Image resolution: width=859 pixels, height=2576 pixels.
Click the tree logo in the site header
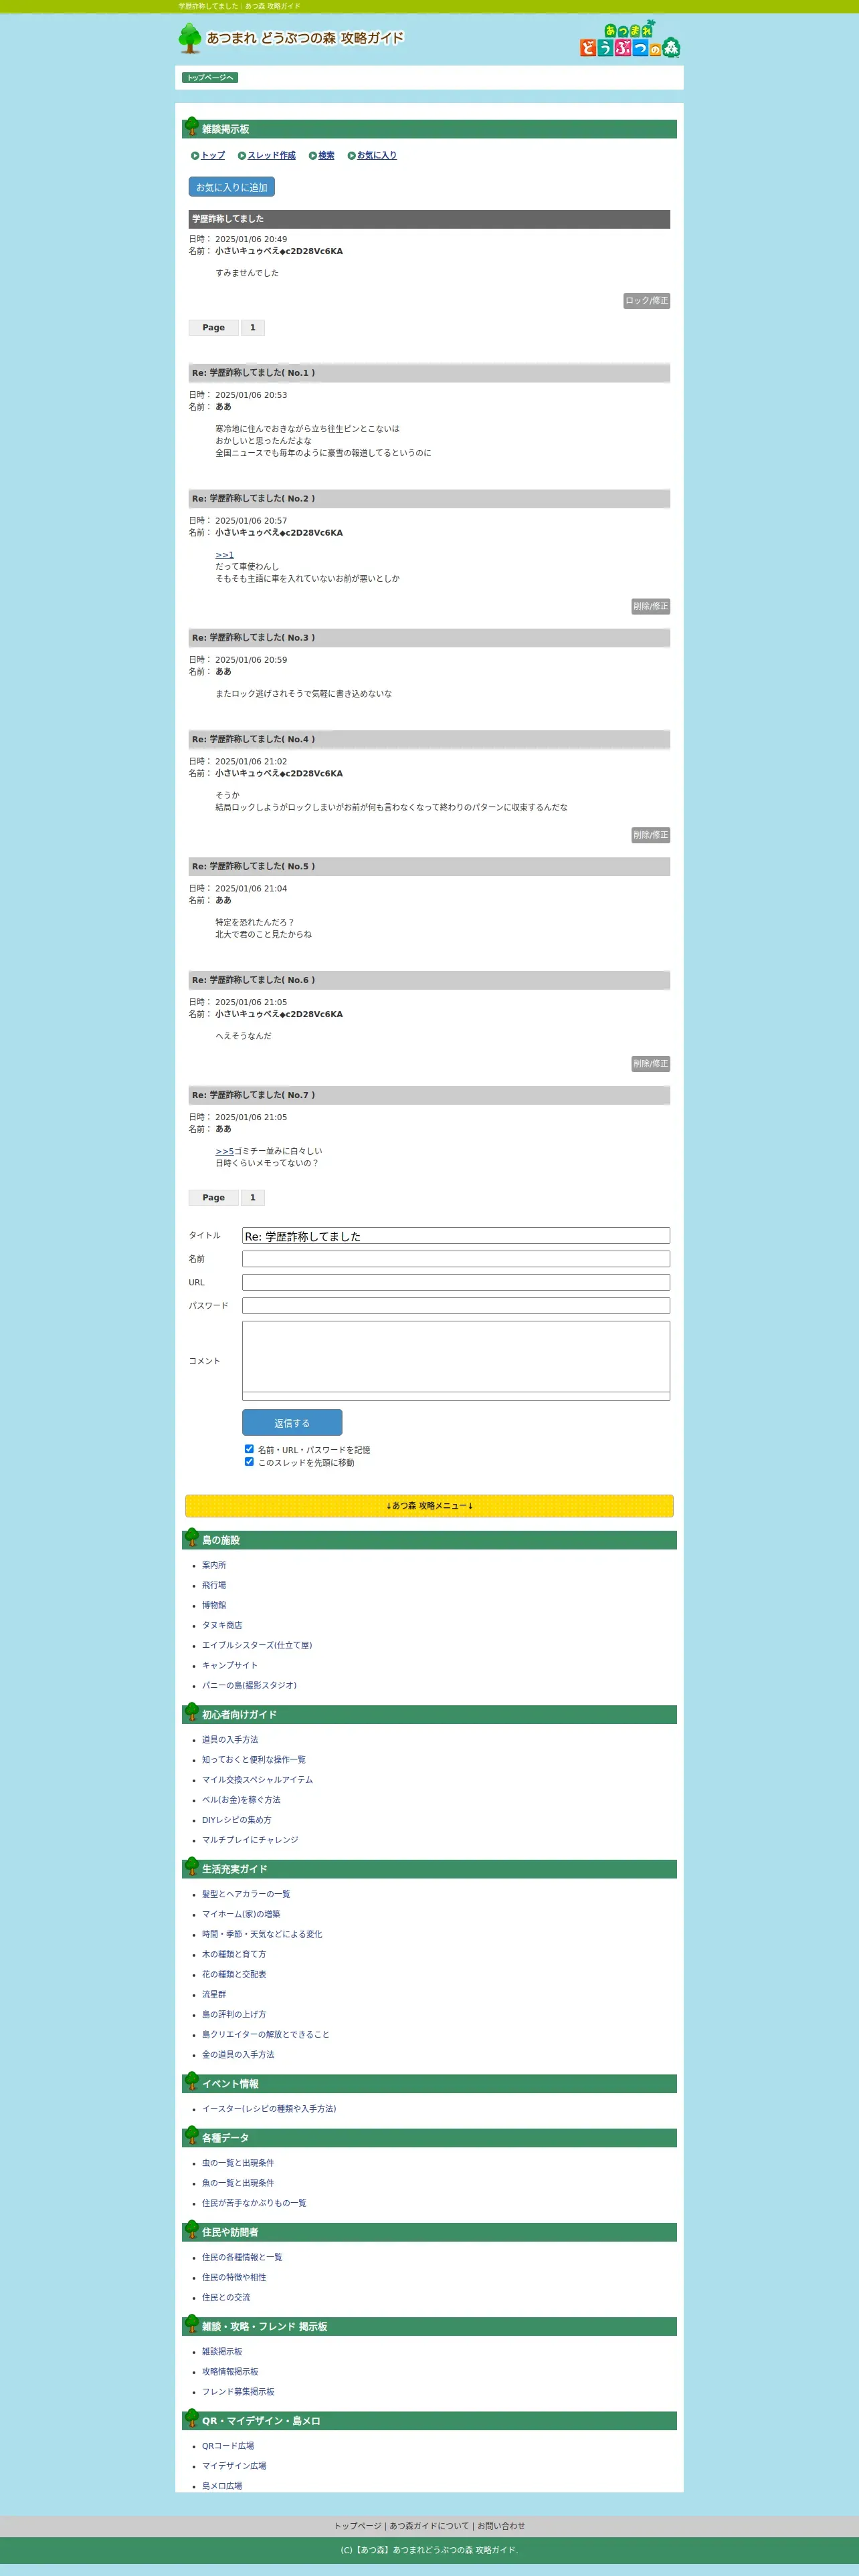pyautogui.click(x=189, y=38)
